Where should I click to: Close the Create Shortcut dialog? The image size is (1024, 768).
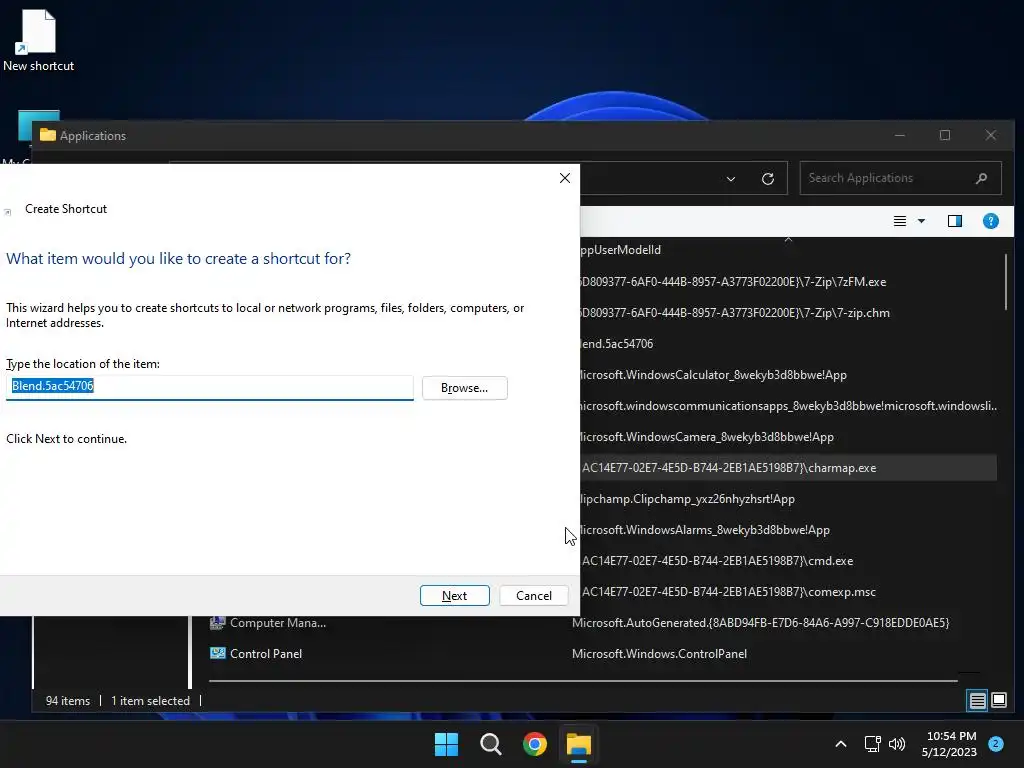coord(565,178)
